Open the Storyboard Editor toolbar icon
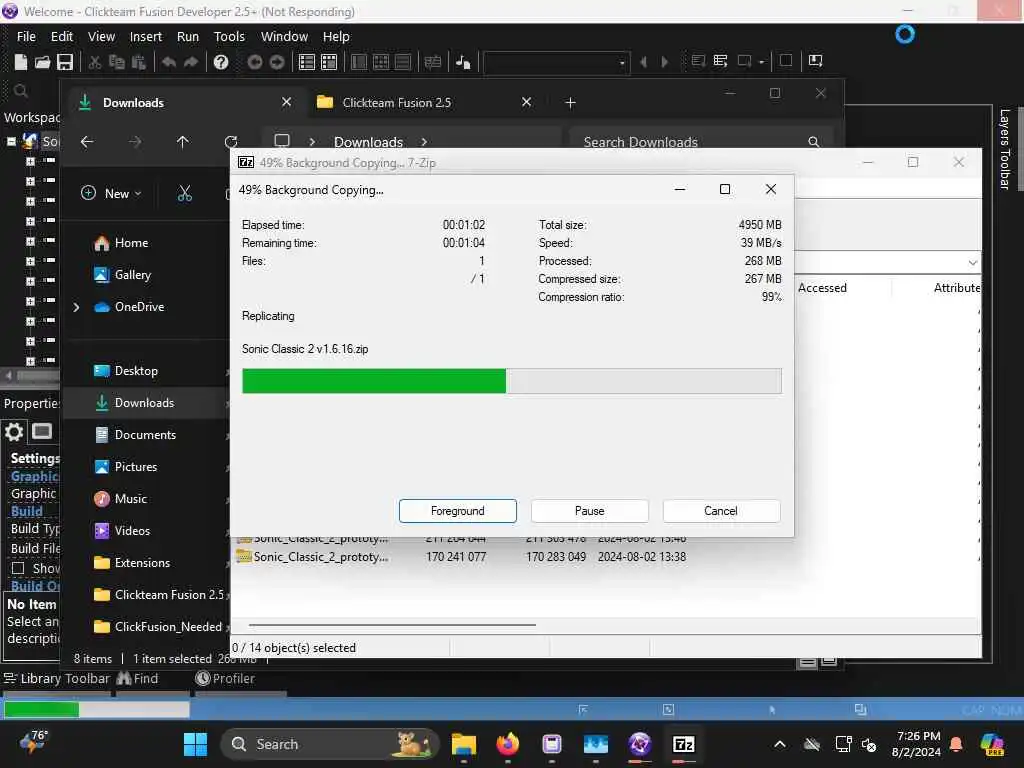Screen dimensions: 1024x768 click(306, 61)
